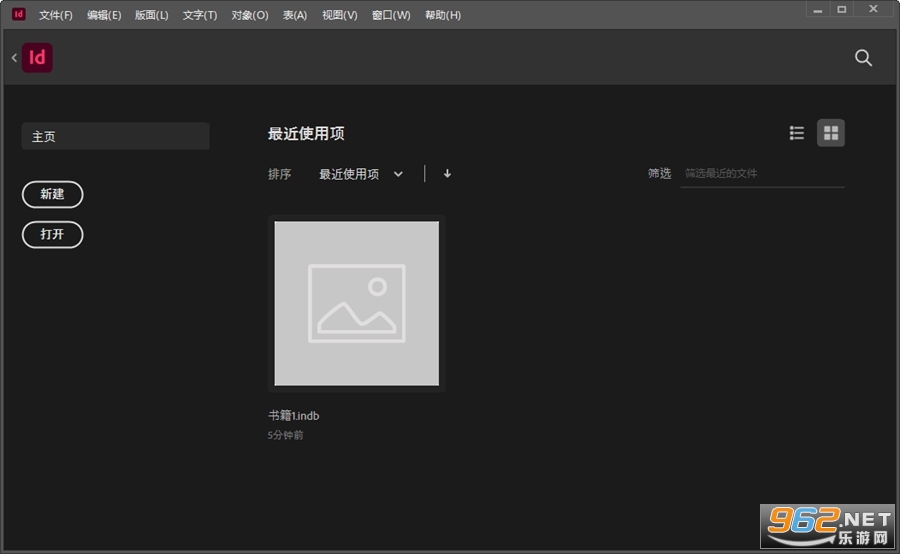Click the 新建 button
Screen dimensions: 900x554
pos(52,194)
